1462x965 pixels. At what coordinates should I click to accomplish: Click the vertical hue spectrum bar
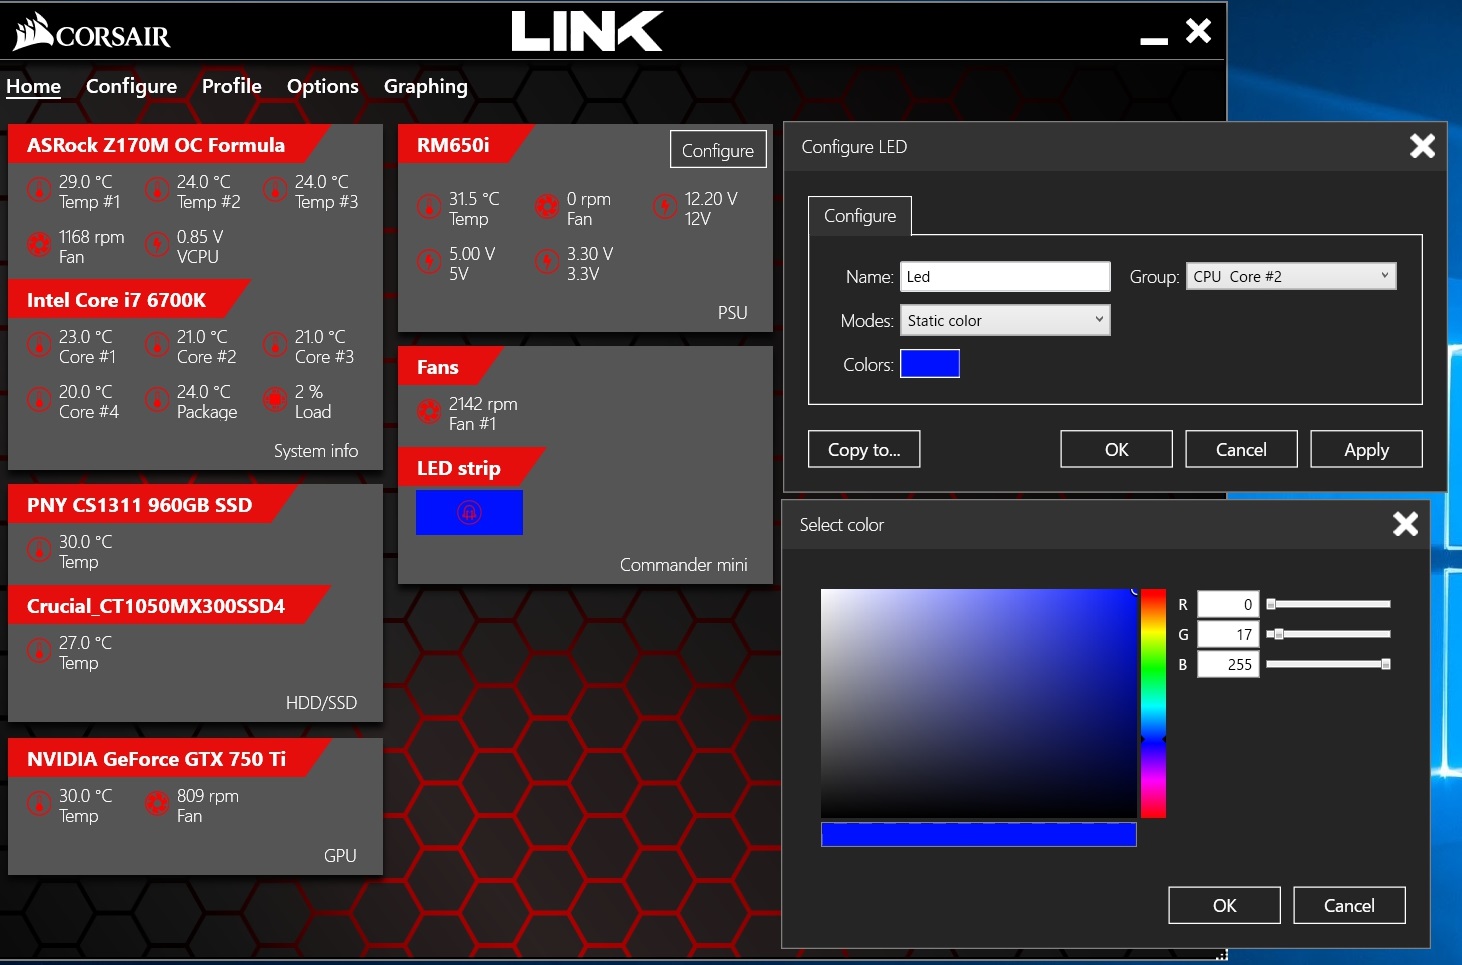1153,703
